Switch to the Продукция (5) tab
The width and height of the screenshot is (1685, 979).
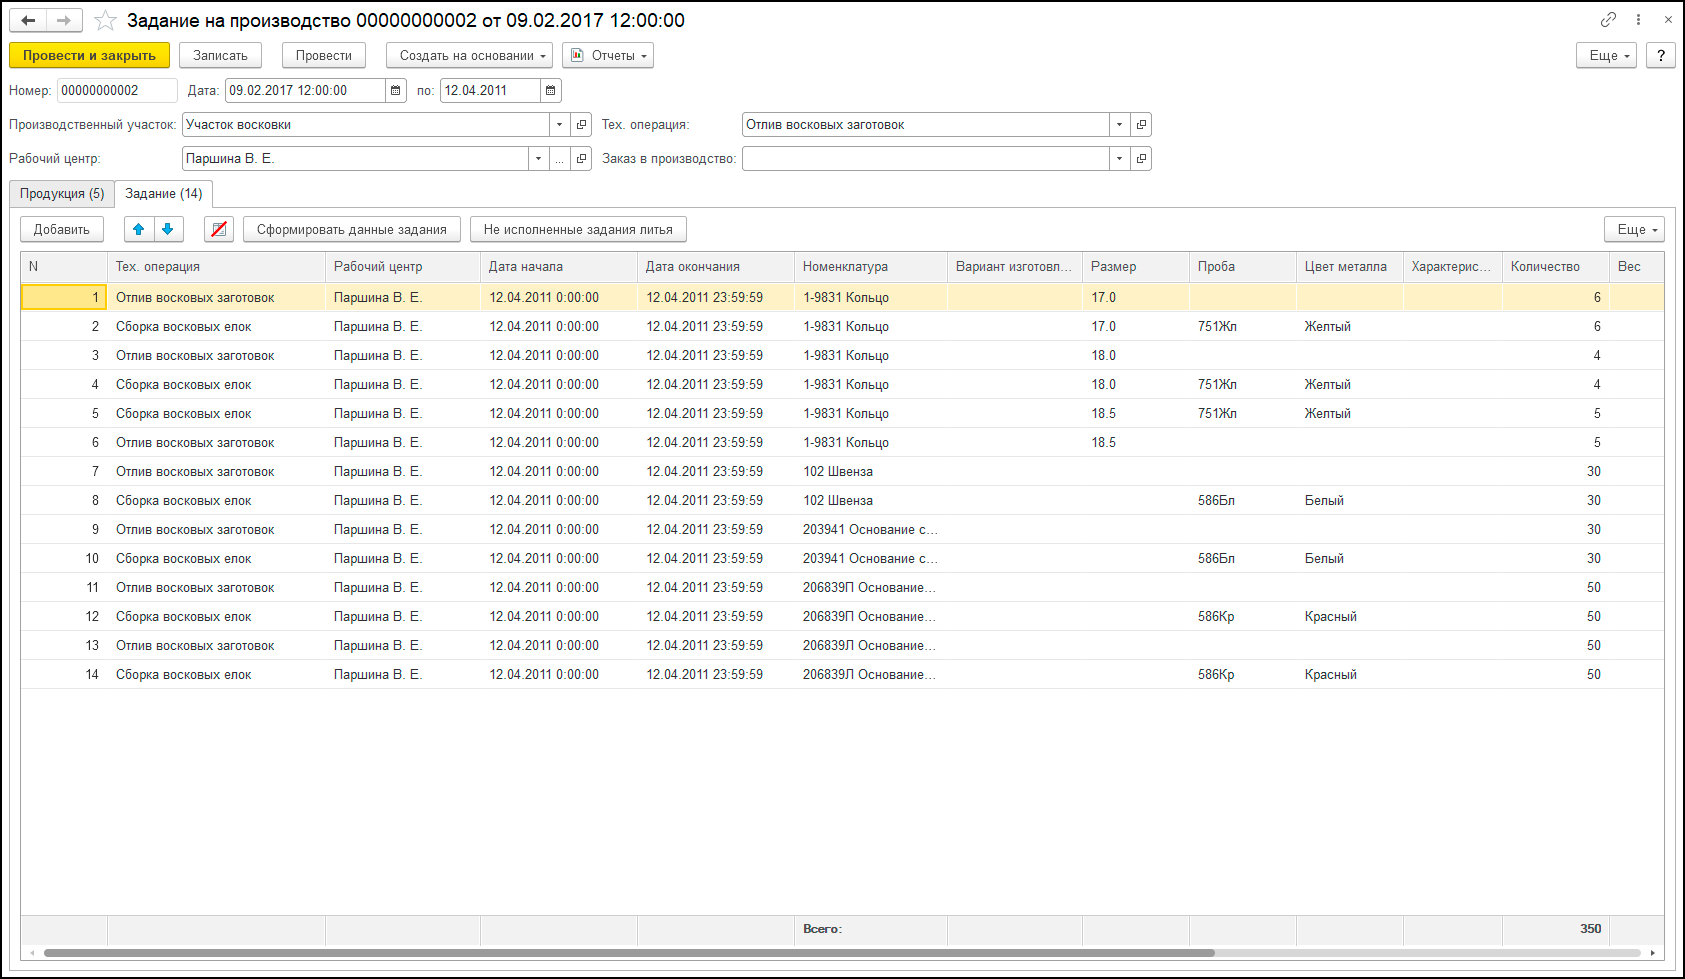click(x=62, y=194)
